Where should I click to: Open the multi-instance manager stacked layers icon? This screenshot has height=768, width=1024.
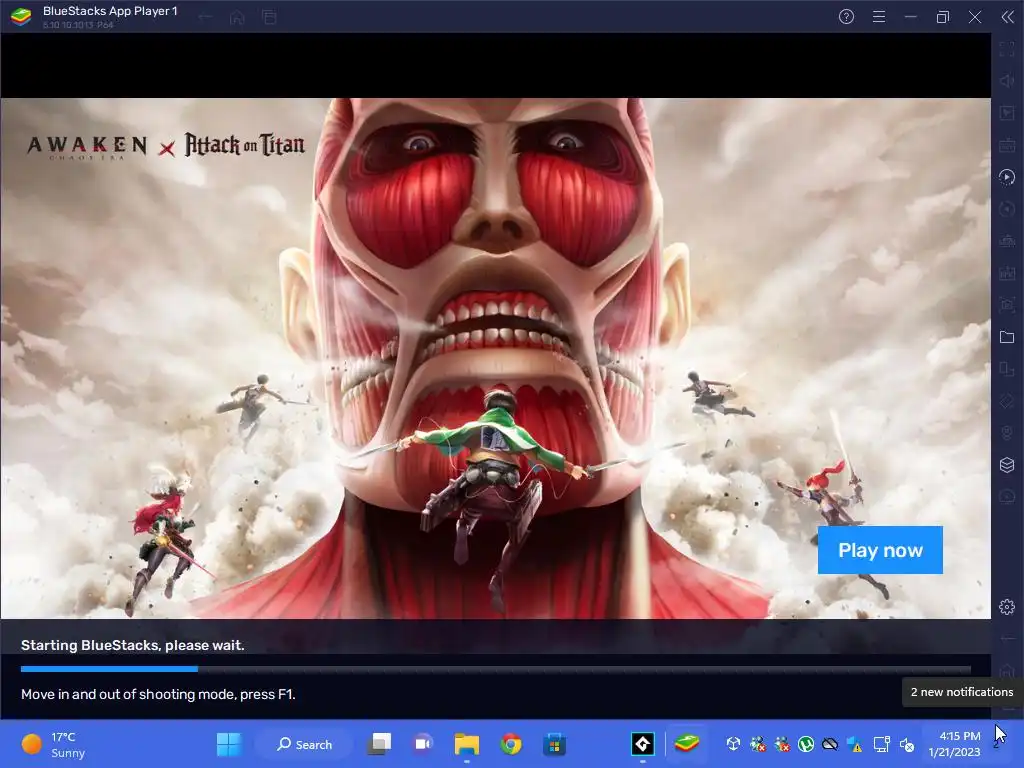(1007, 465)
